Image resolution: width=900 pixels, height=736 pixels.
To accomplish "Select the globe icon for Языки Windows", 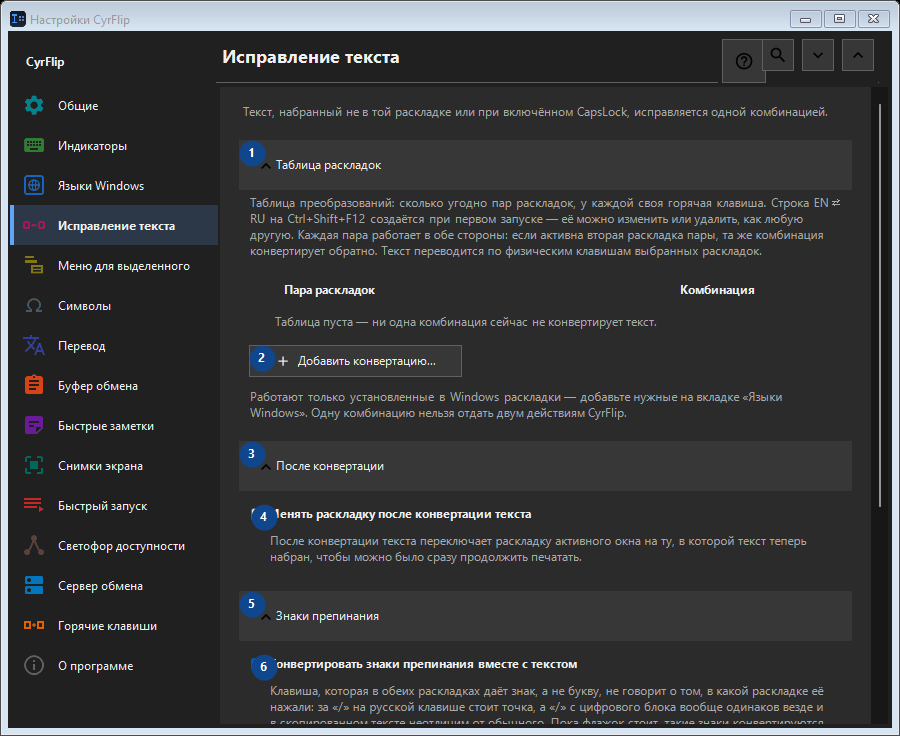I will pyautogui.click(x=34, y=185).
